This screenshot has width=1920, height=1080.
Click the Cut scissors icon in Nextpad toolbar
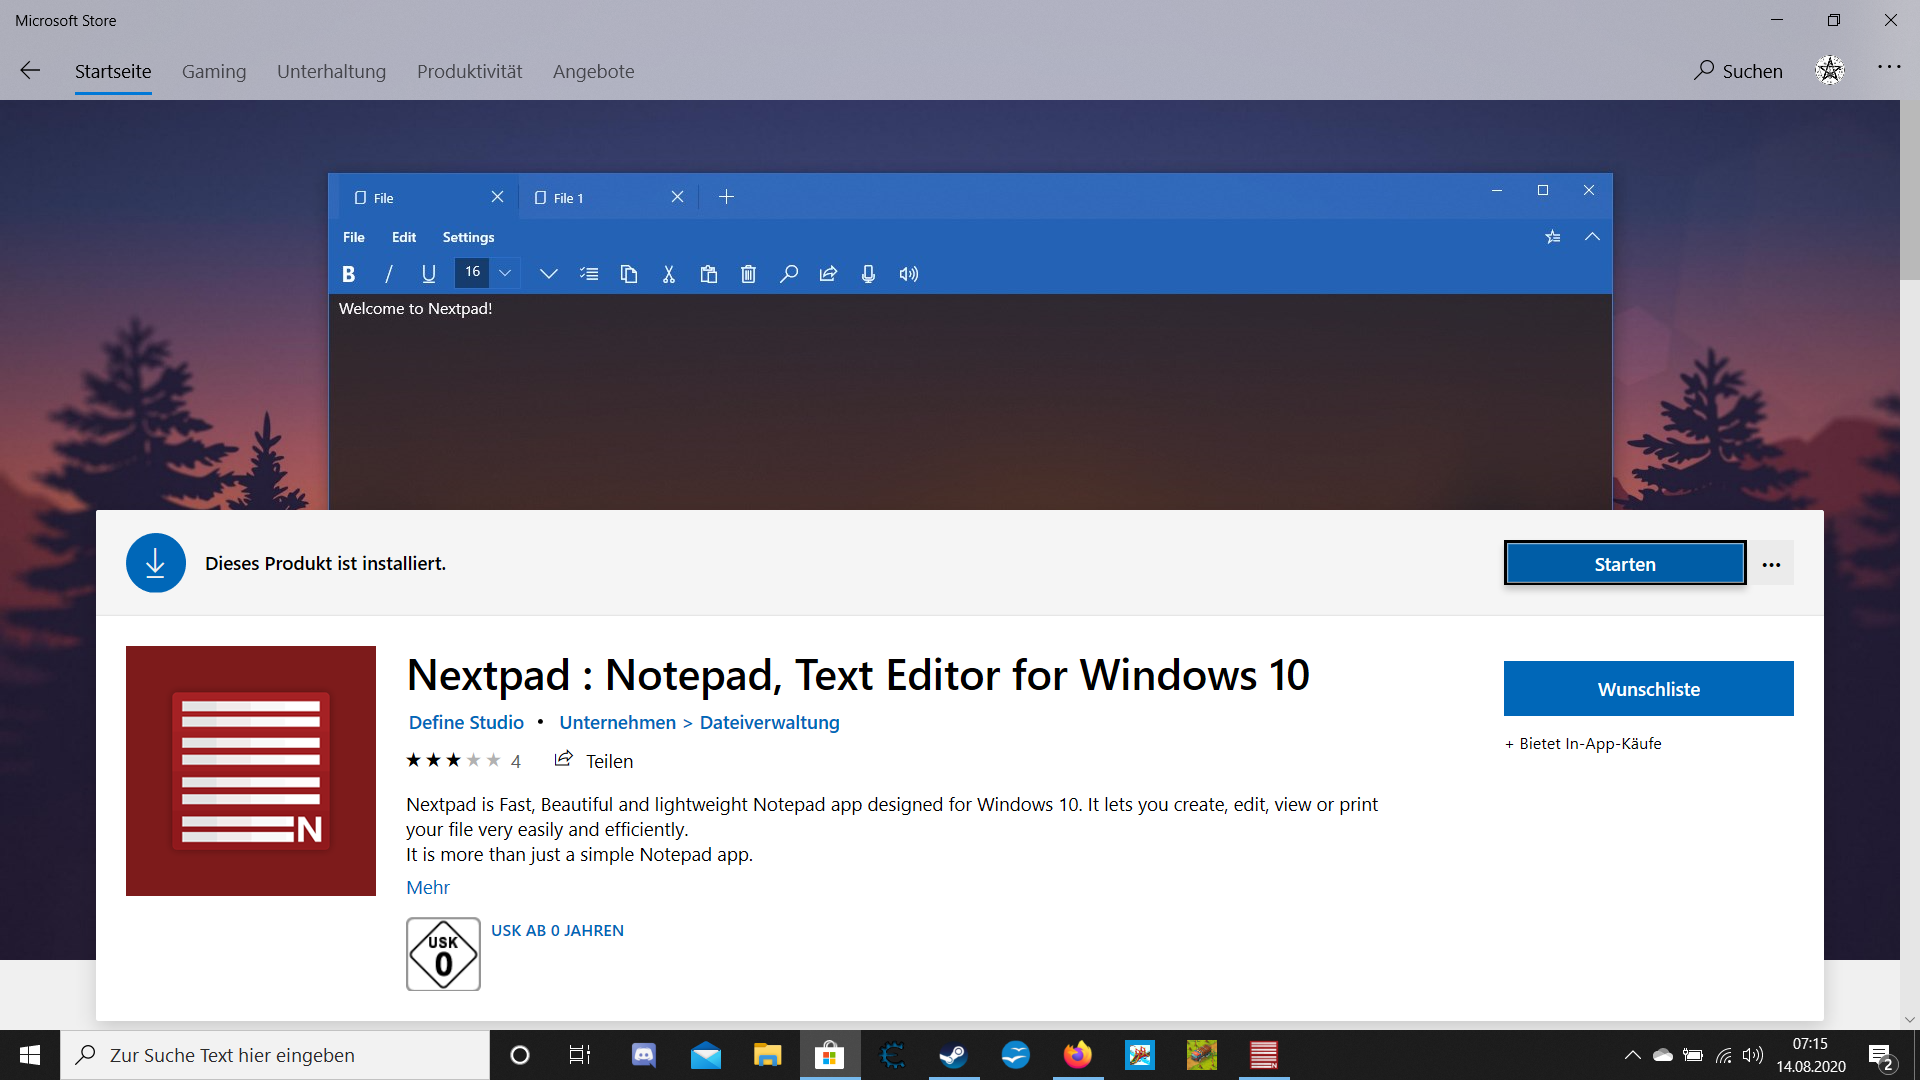pyautogui.click(x=669, y=274)
